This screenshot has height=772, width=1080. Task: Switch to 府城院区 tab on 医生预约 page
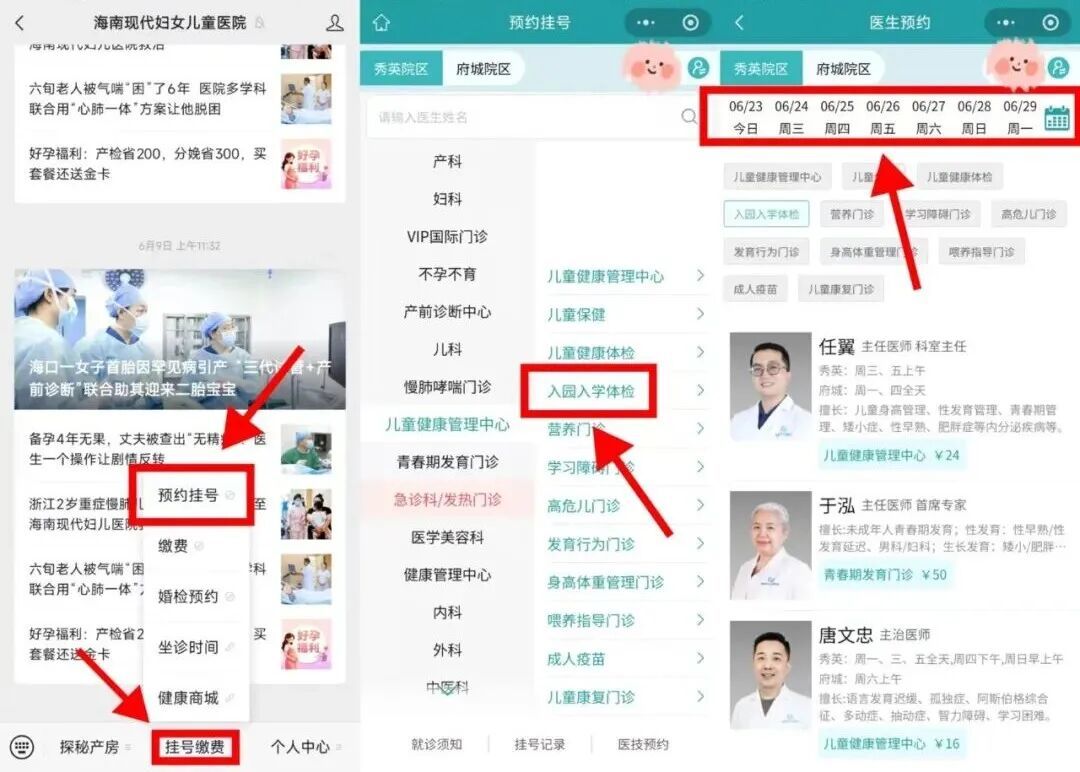pos(844,69)
